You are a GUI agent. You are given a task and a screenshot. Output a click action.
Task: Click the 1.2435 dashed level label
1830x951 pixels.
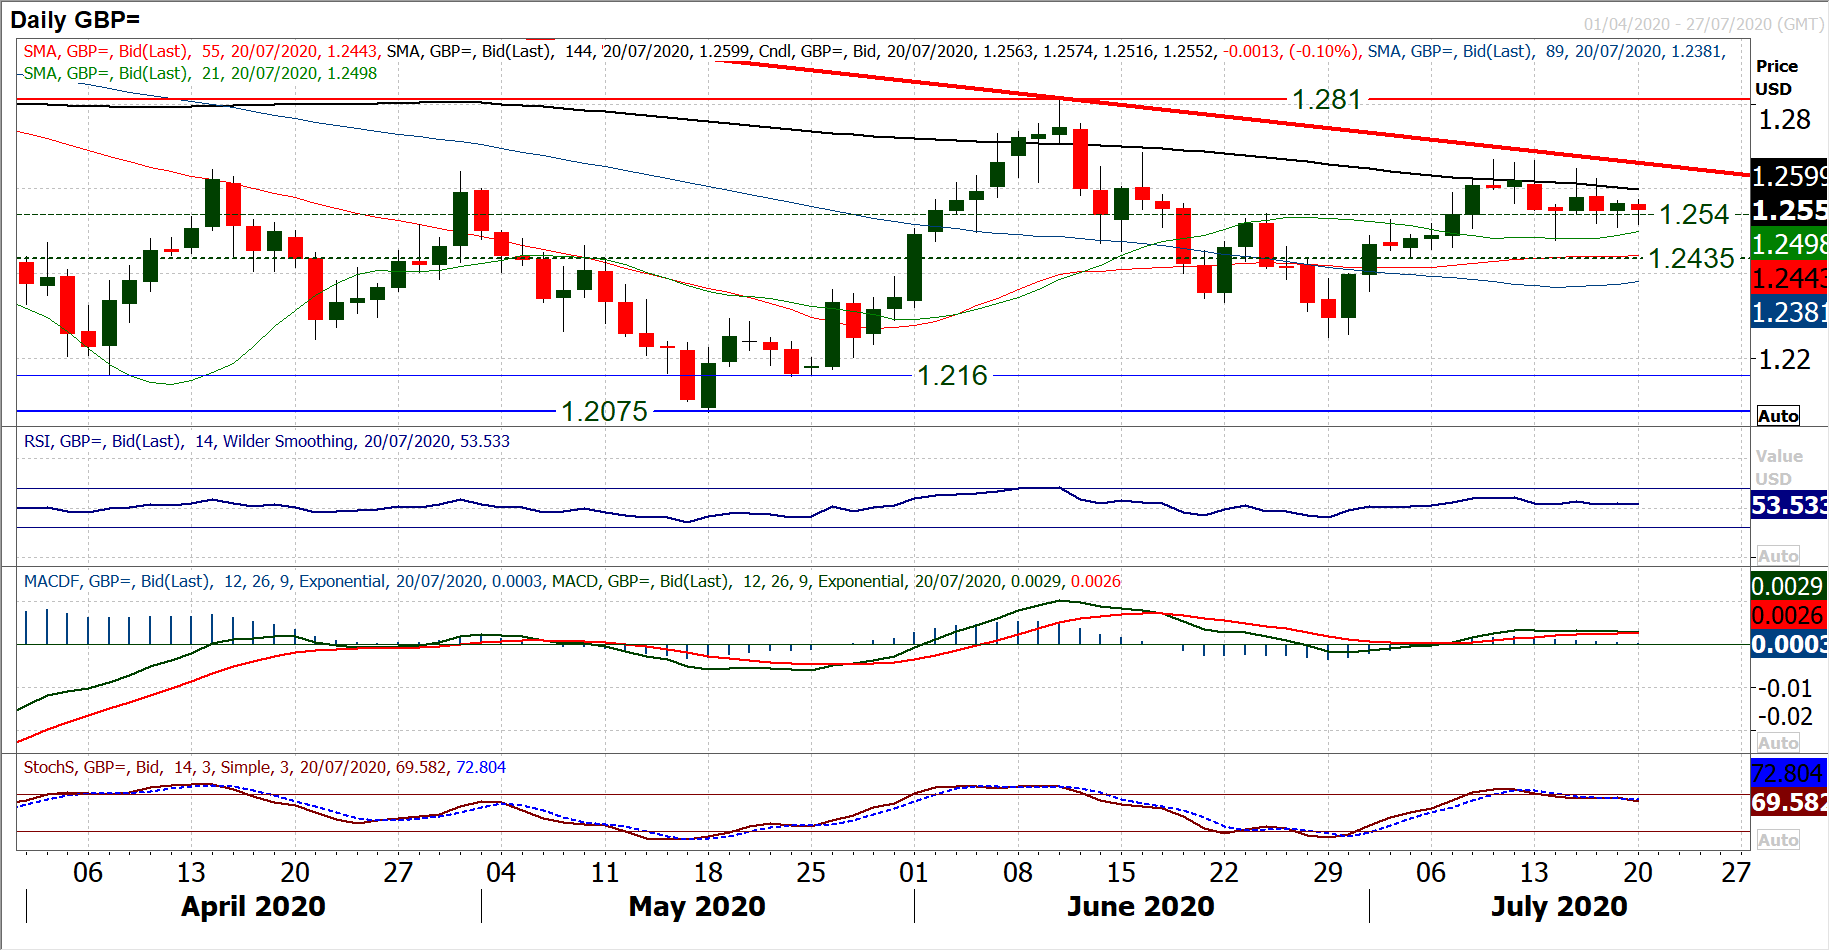click(x=1690, y=258)
